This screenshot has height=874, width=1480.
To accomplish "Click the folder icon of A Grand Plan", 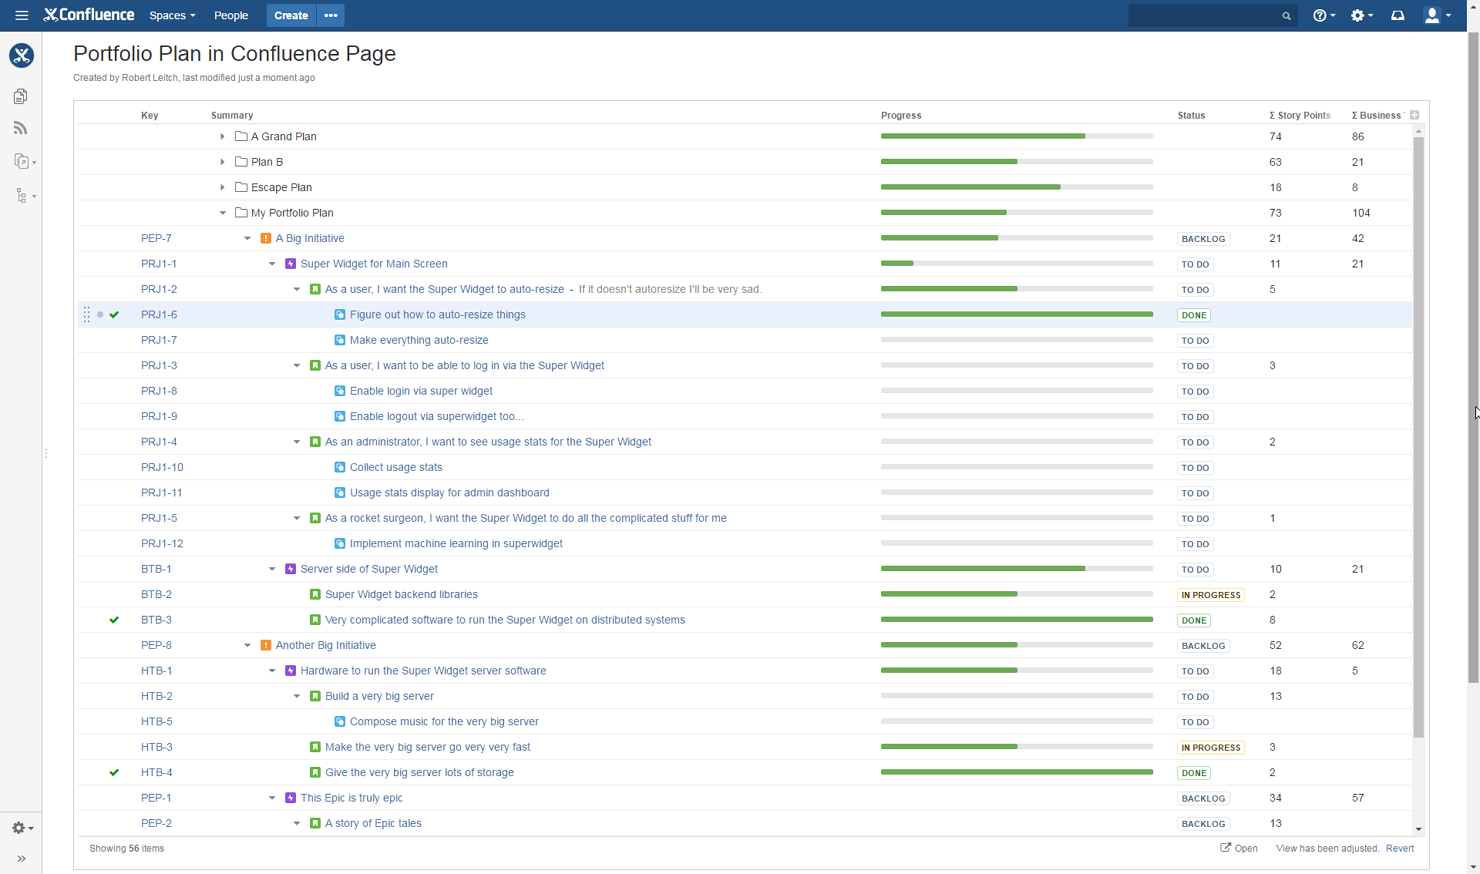I will pyautogui.click(x=241, y=136).
